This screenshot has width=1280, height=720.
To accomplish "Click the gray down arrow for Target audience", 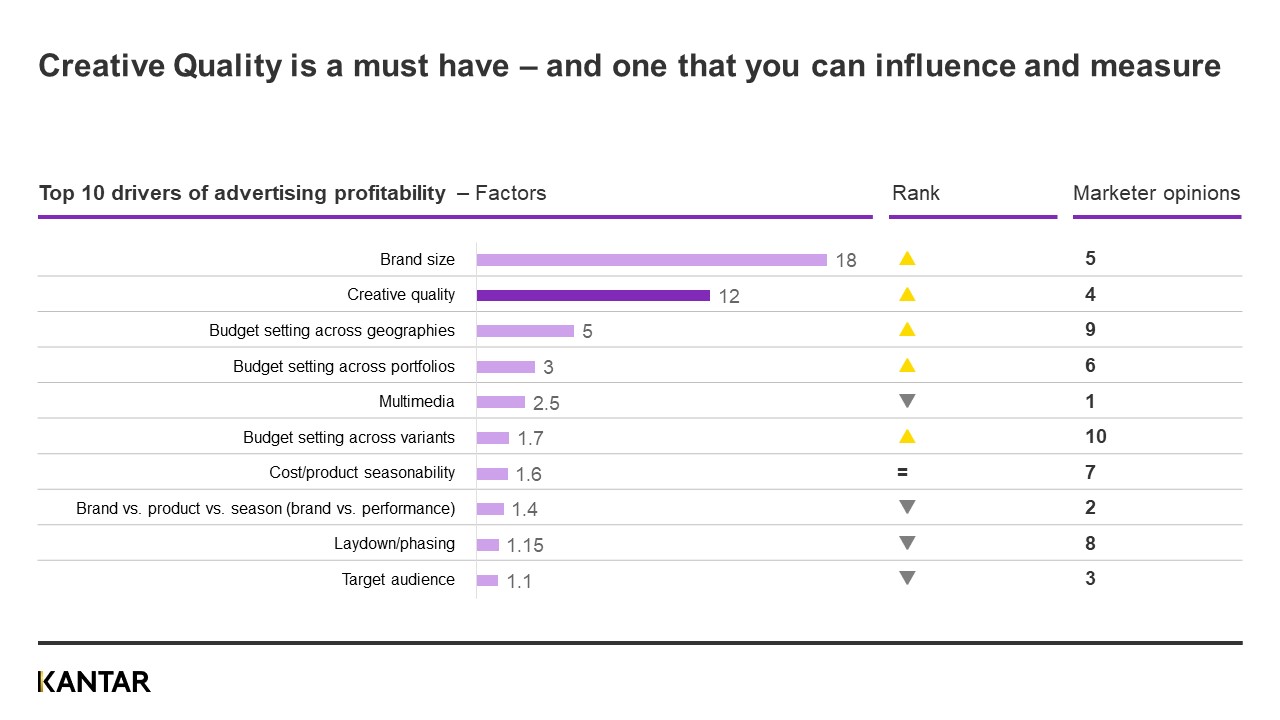I will pyautogui.click(x=907, y=578).
